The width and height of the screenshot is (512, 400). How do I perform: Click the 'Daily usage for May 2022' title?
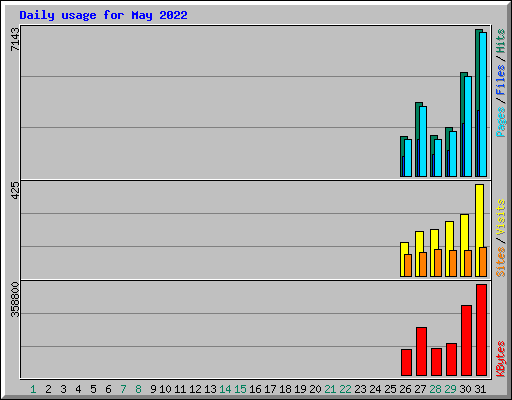(103, 15)
